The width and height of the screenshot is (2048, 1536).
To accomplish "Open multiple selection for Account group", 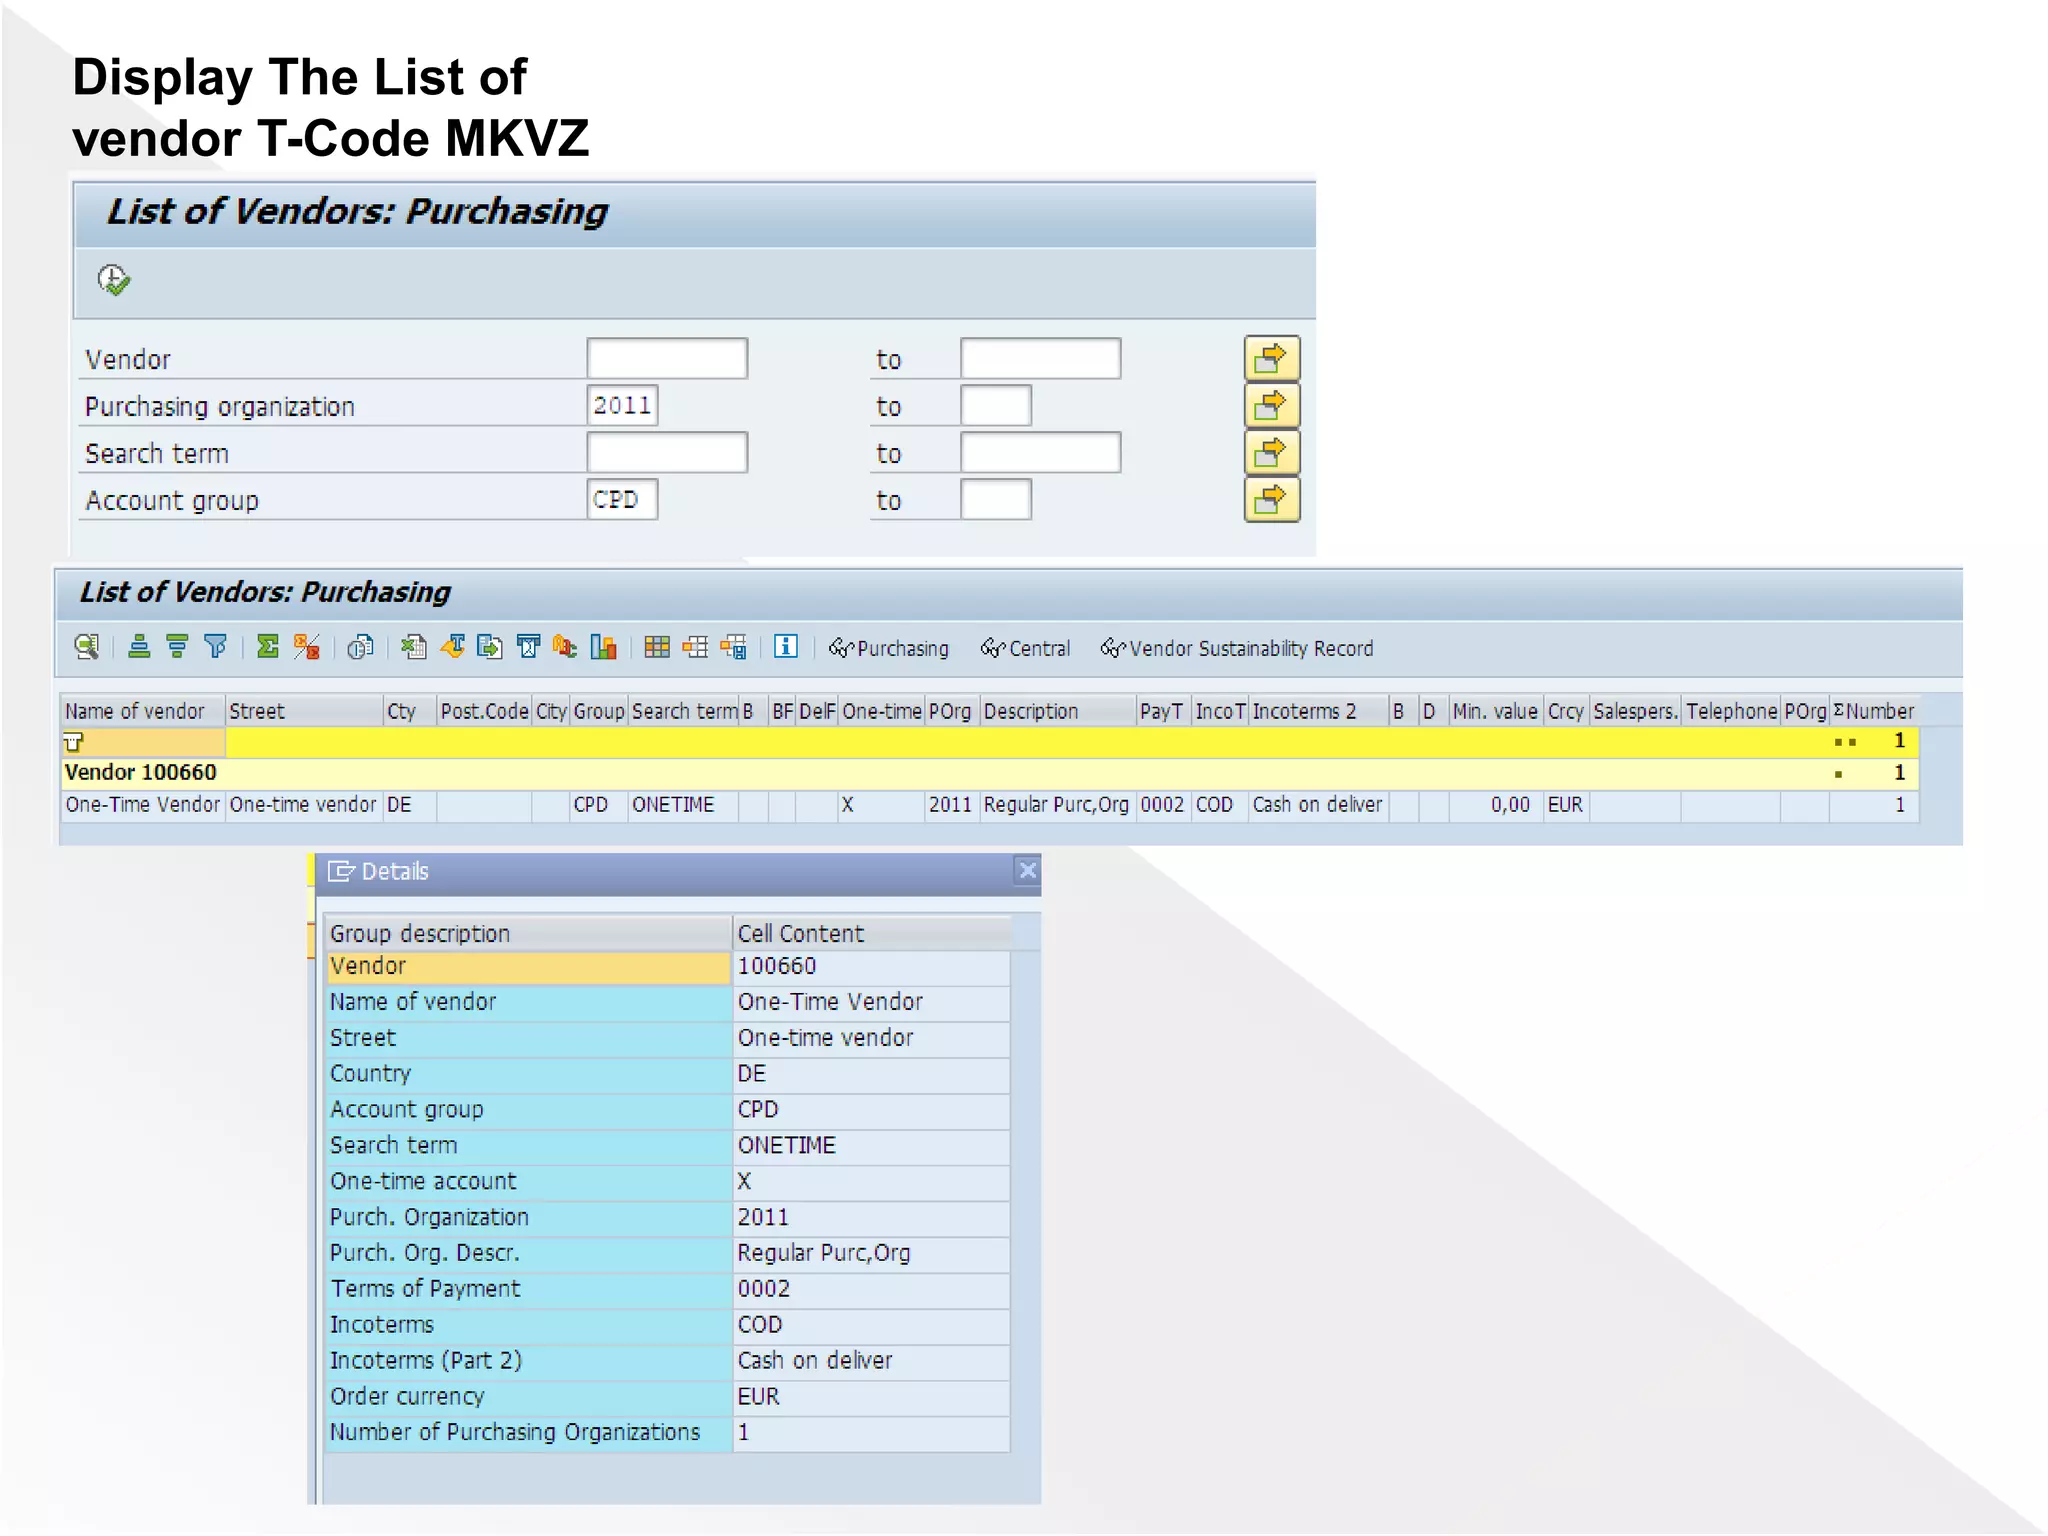I will [1271, 499].
